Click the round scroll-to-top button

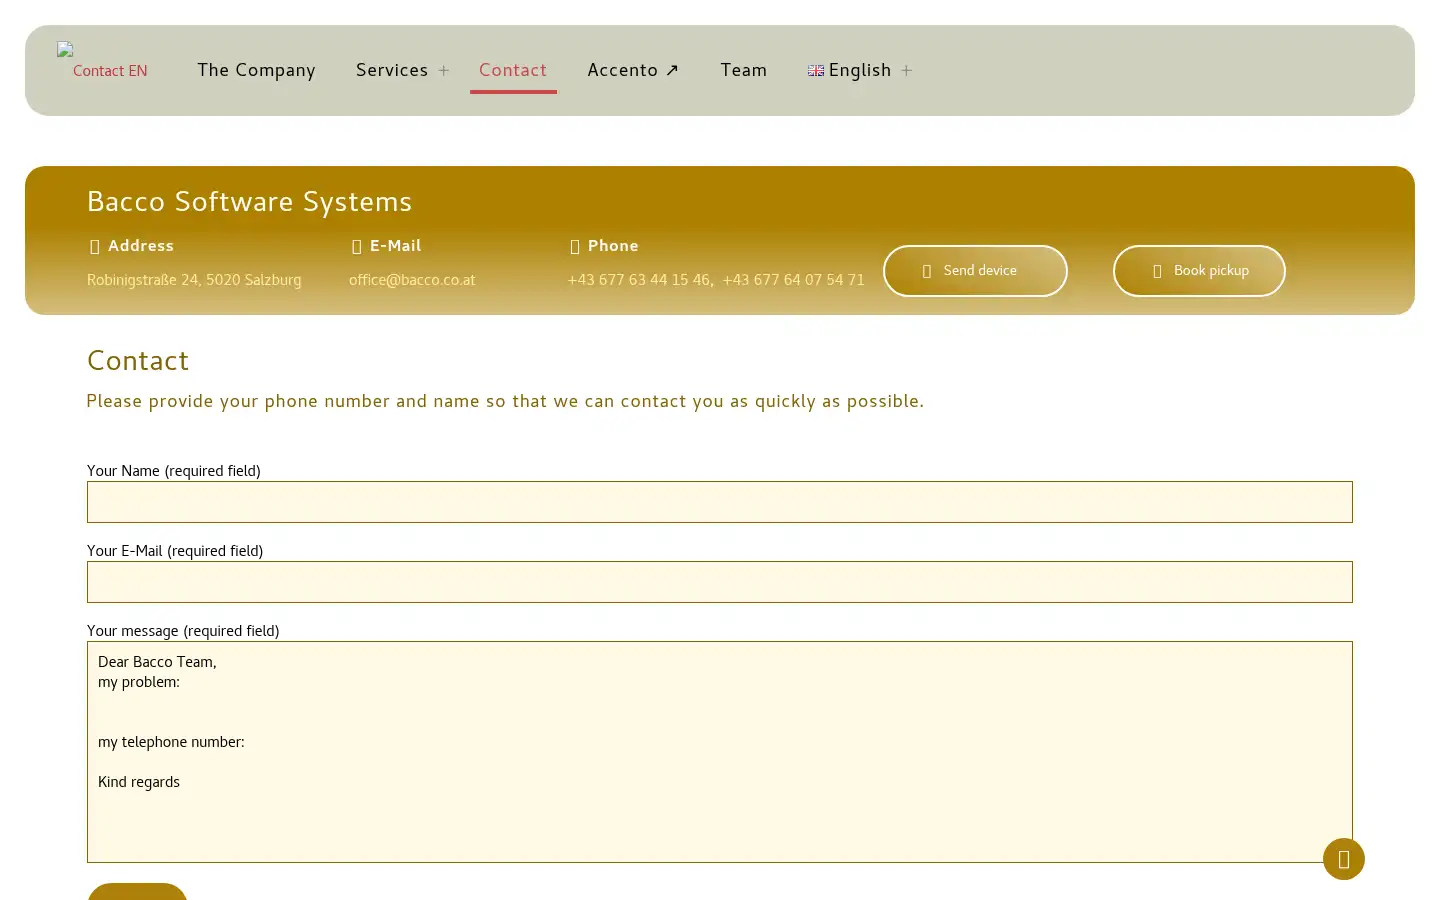(x=1344, y=859)
